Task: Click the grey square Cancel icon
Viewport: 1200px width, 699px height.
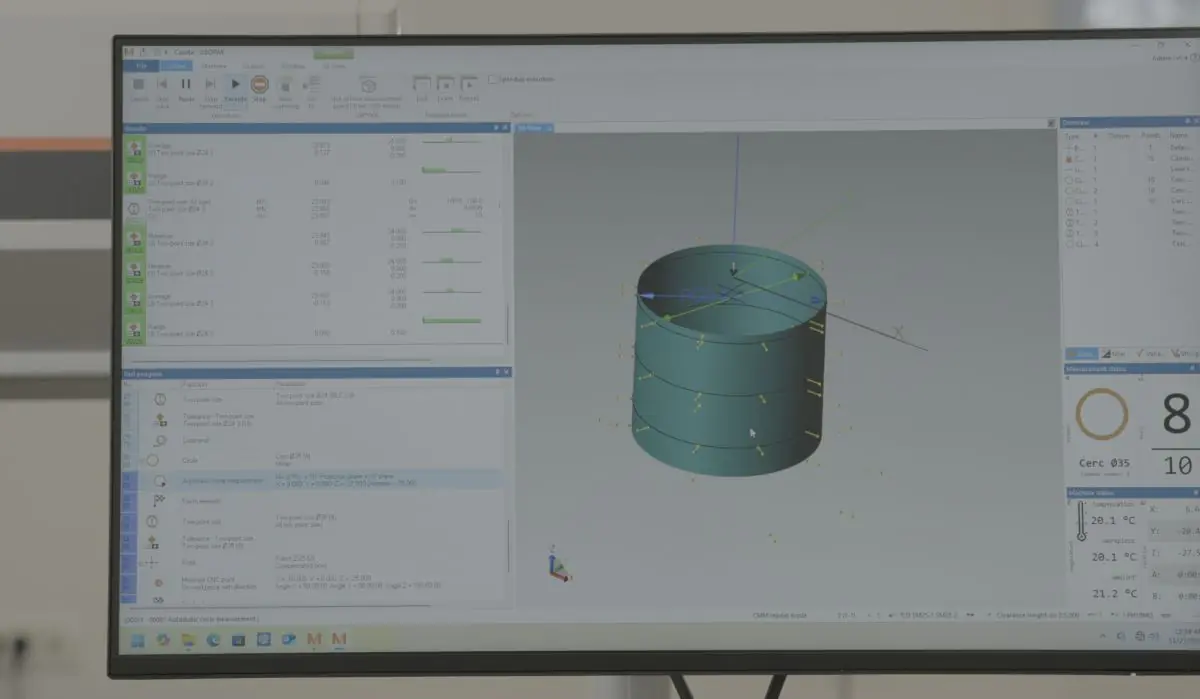Action: pyautogui.click(x=138, y=85)
